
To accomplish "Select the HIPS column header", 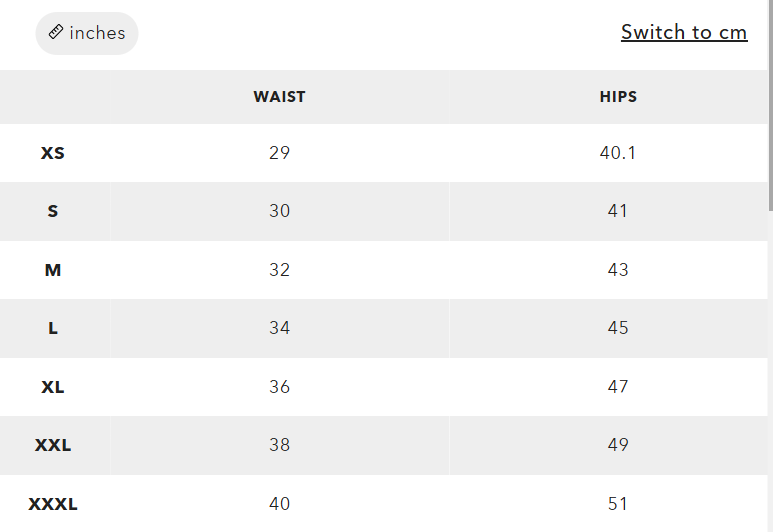I will 618,97.
